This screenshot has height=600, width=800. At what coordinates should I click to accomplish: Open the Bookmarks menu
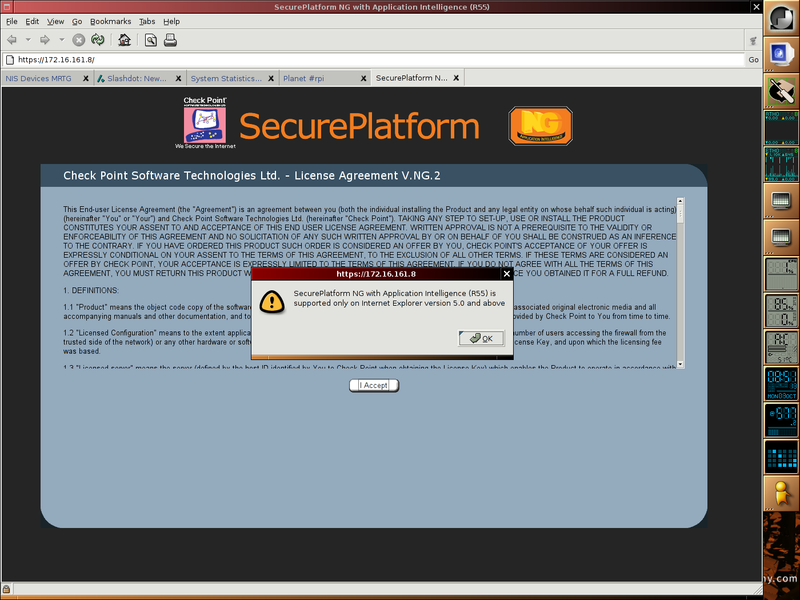coord(110,21)
